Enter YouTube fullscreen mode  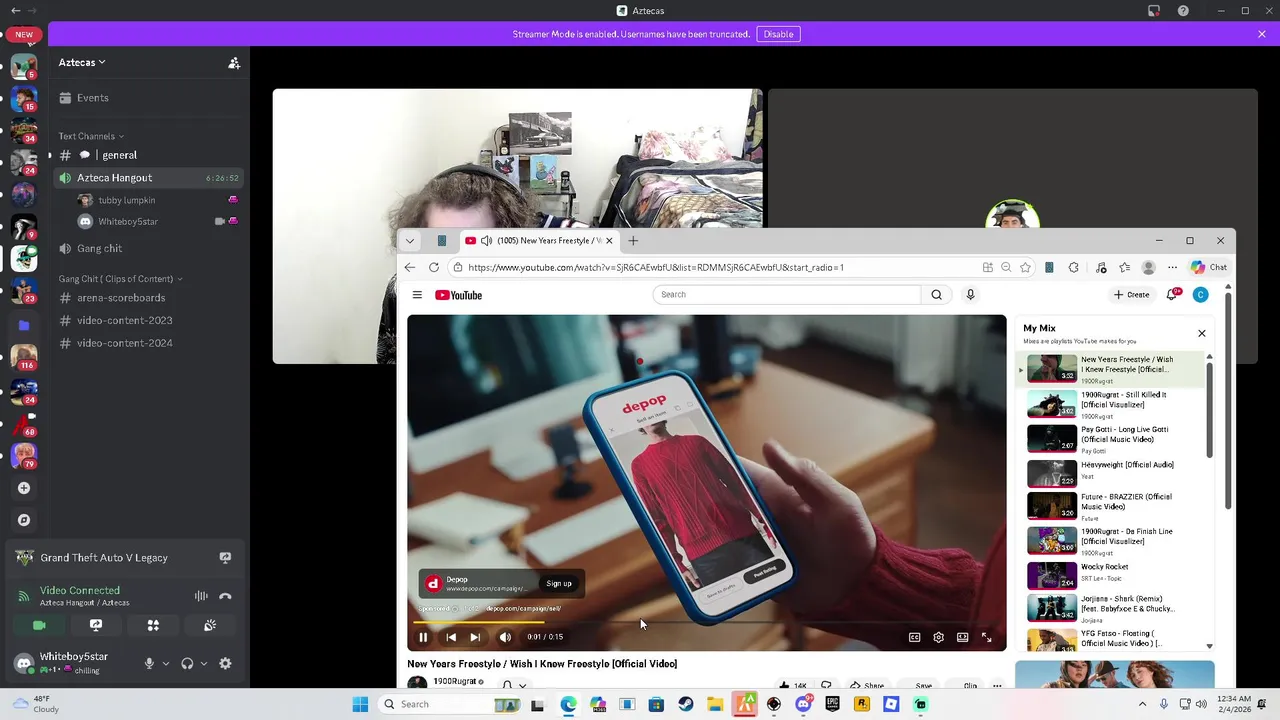[986, 637]
